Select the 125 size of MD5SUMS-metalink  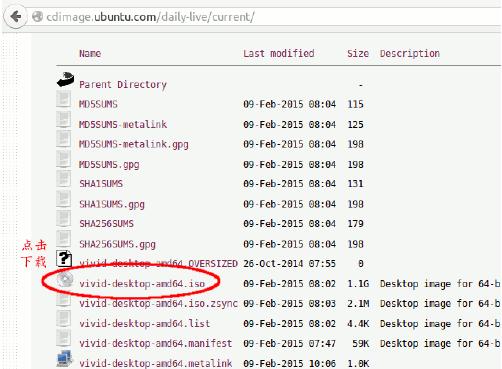355,124
